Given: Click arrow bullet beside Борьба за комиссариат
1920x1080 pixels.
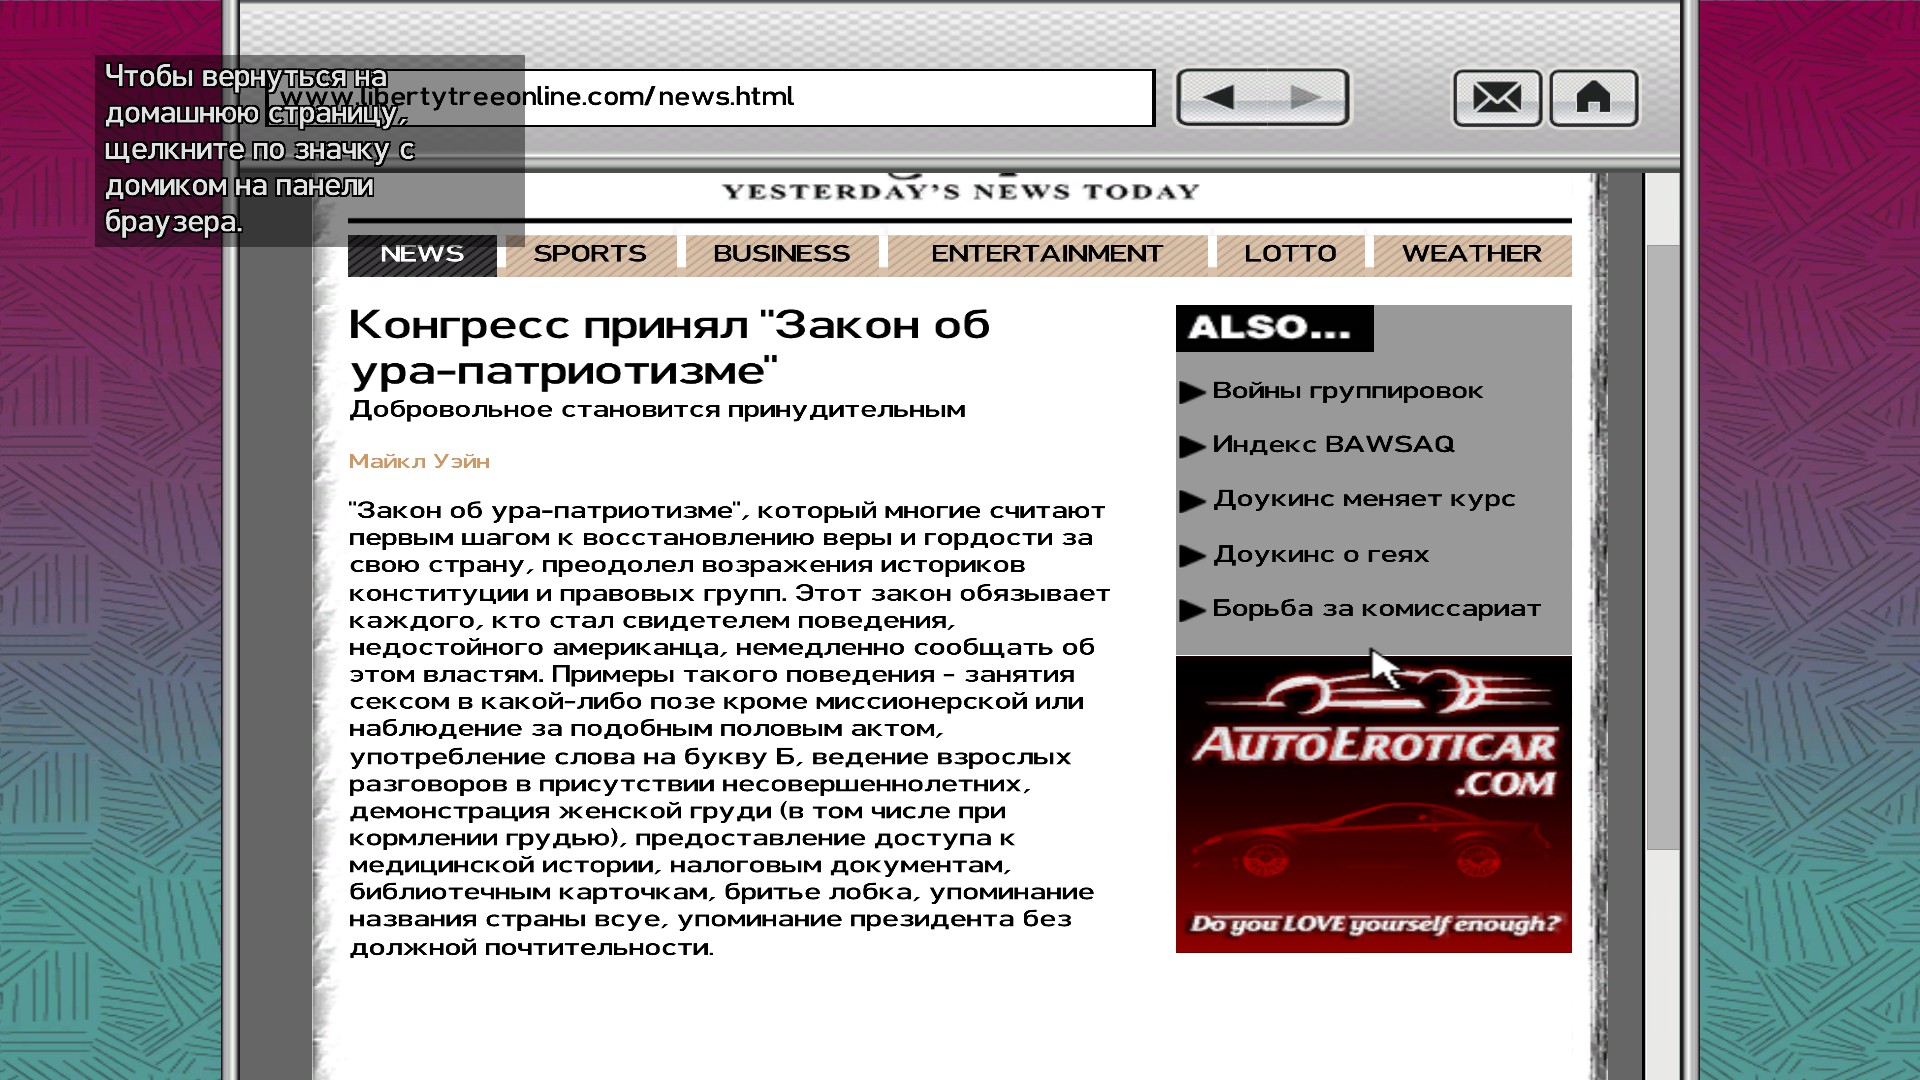Looking at the screenshot, I should point(1191,610).
